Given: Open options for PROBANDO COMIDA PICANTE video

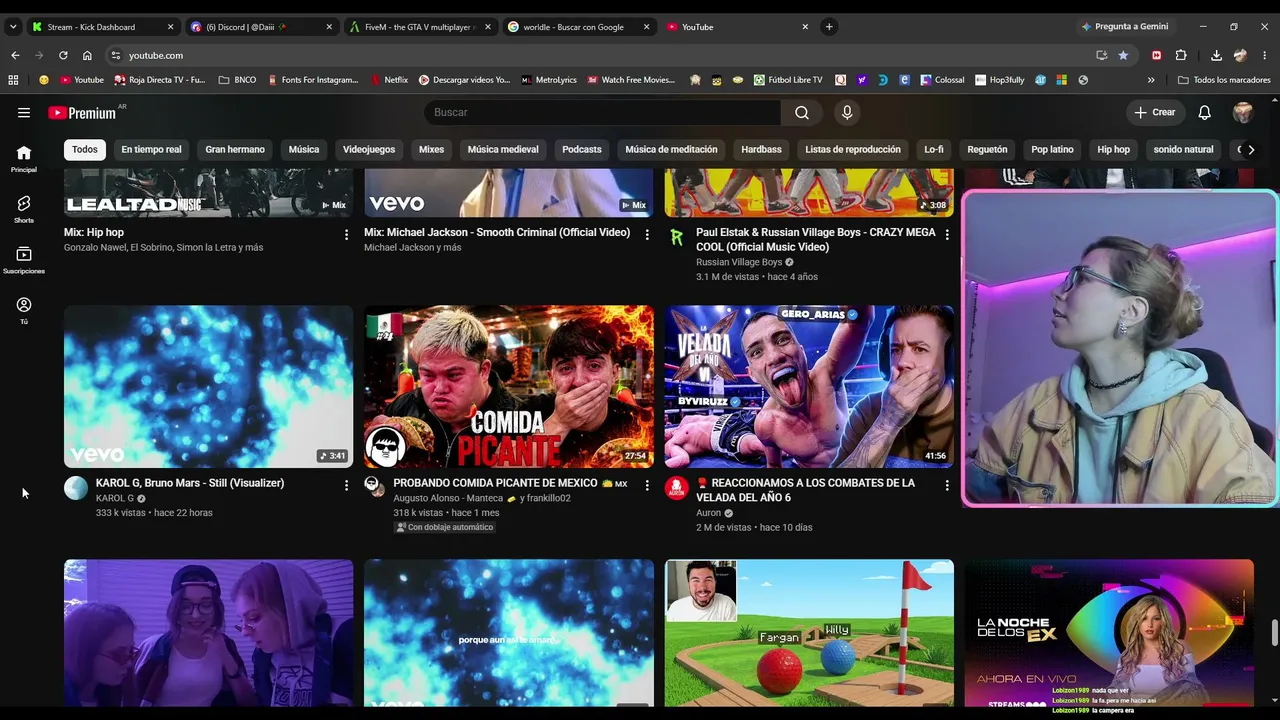Looking at the screenshot, I should 647,485.
